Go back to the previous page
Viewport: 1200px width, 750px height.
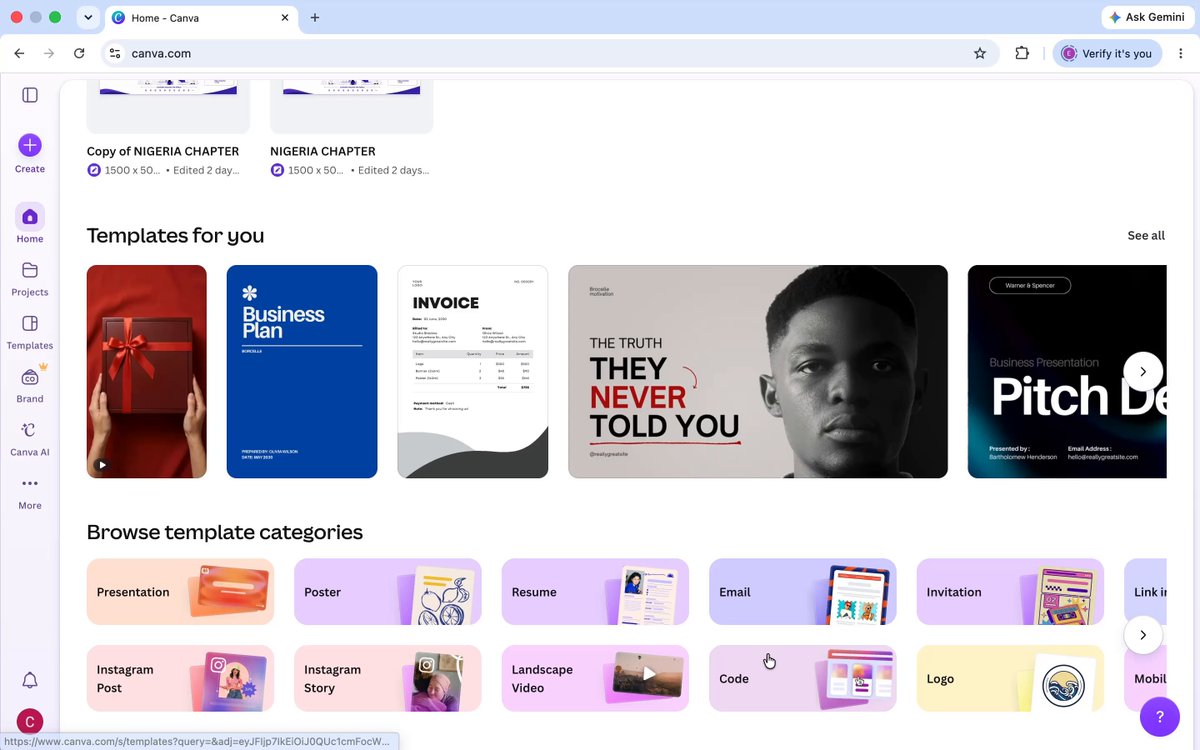click(x=19, y=54)
